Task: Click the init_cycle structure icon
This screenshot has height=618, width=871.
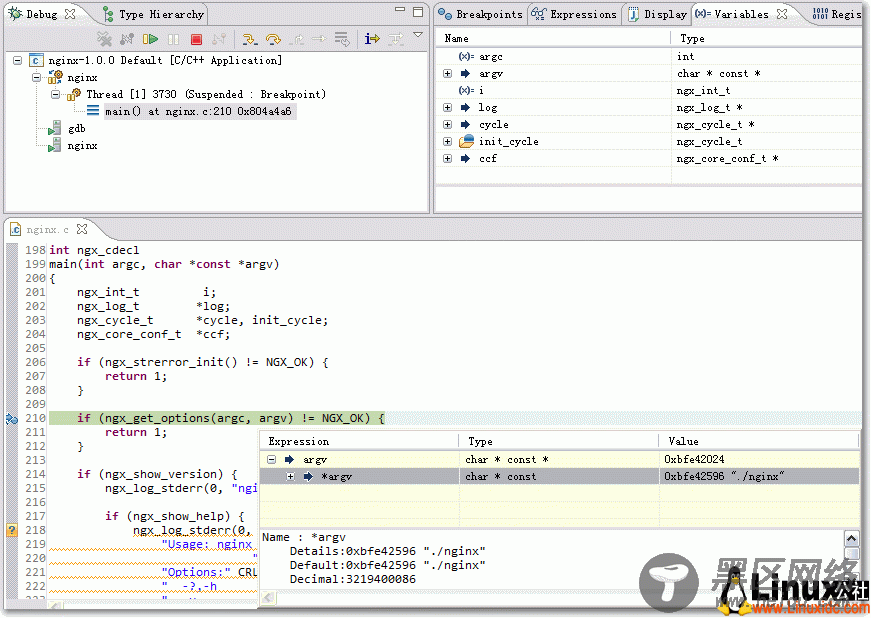Action: pos(467,142)
